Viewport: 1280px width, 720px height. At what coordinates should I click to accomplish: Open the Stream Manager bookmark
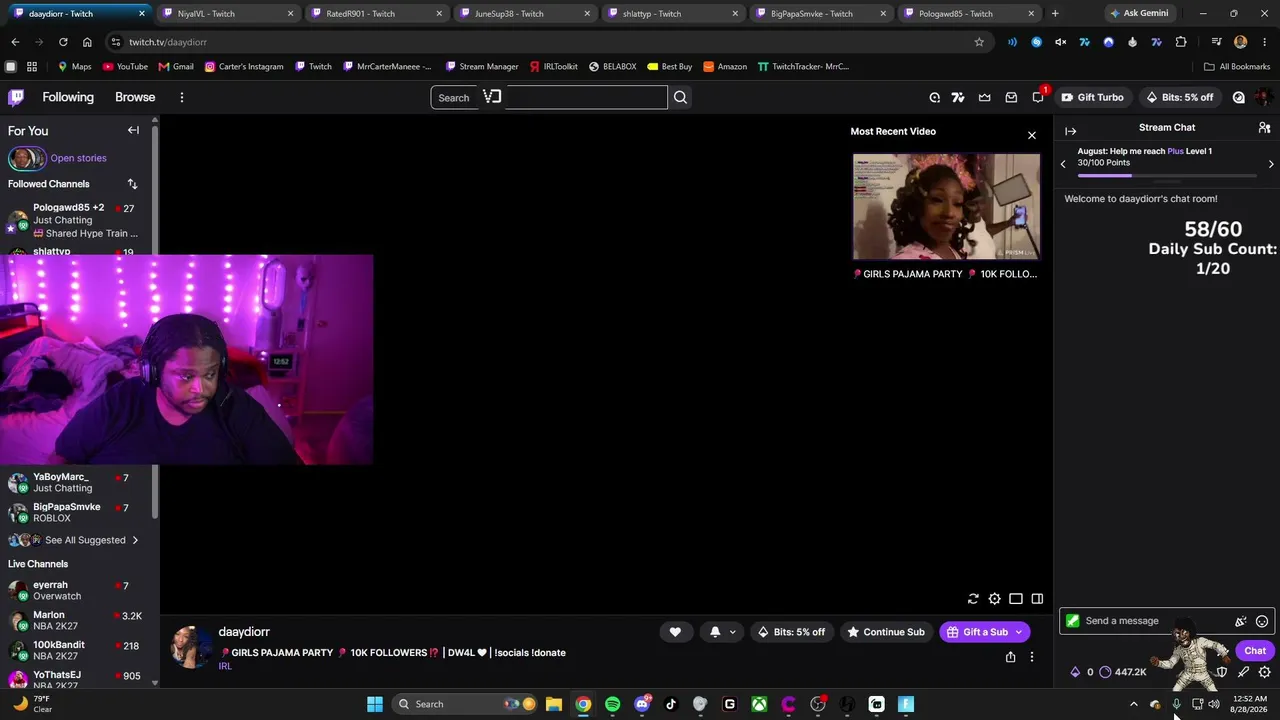click(481, 67)
